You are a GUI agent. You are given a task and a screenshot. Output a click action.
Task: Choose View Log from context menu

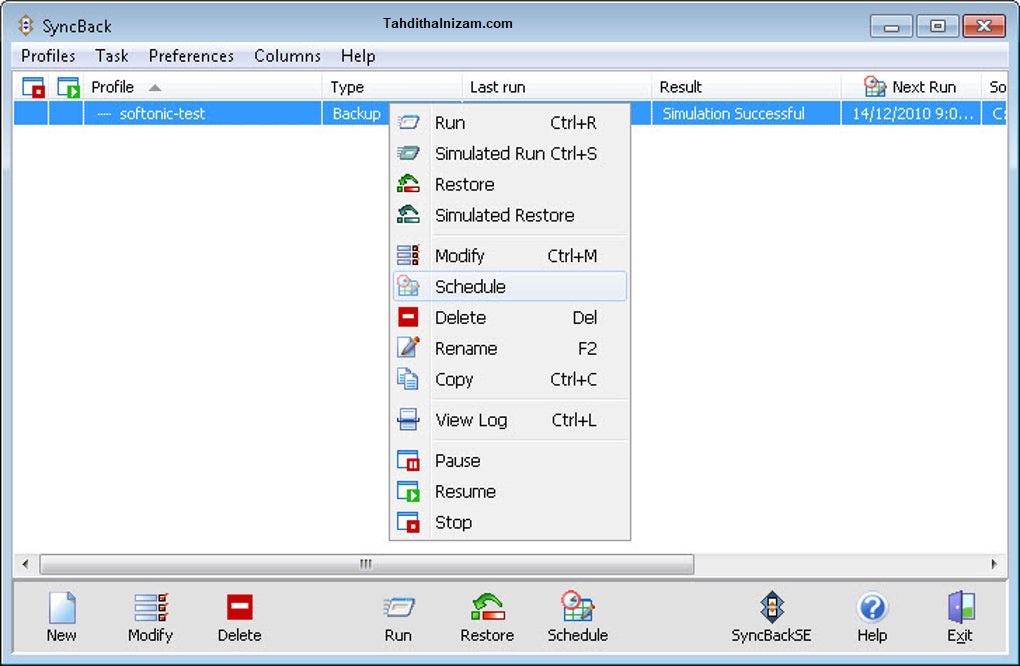point(510,420)
